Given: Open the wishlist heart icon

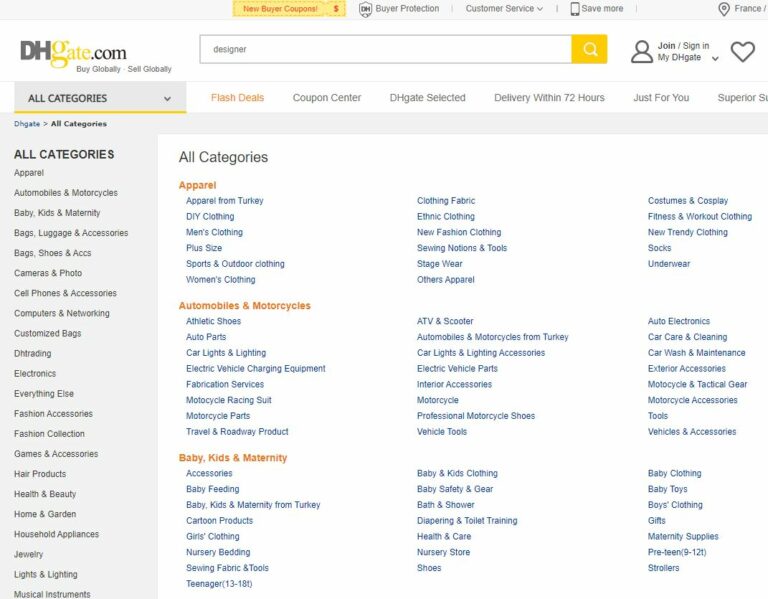Looking at the screenshot, I should tap(742, 51).
